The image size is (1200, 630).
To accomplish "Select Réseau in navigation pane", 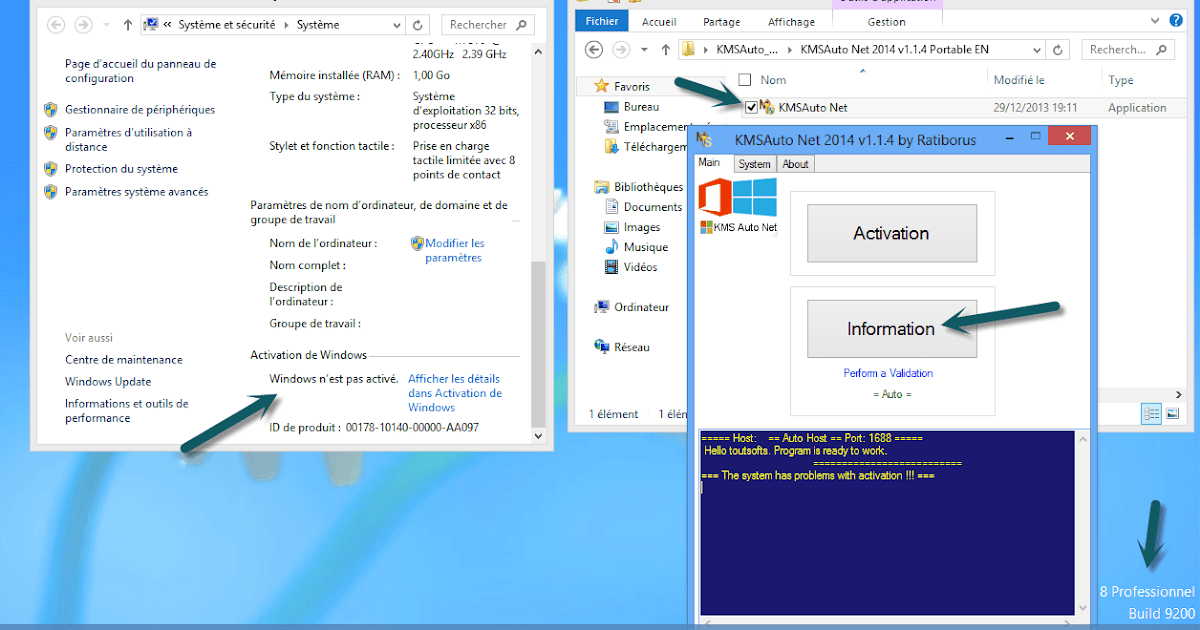I will point(622,347).
